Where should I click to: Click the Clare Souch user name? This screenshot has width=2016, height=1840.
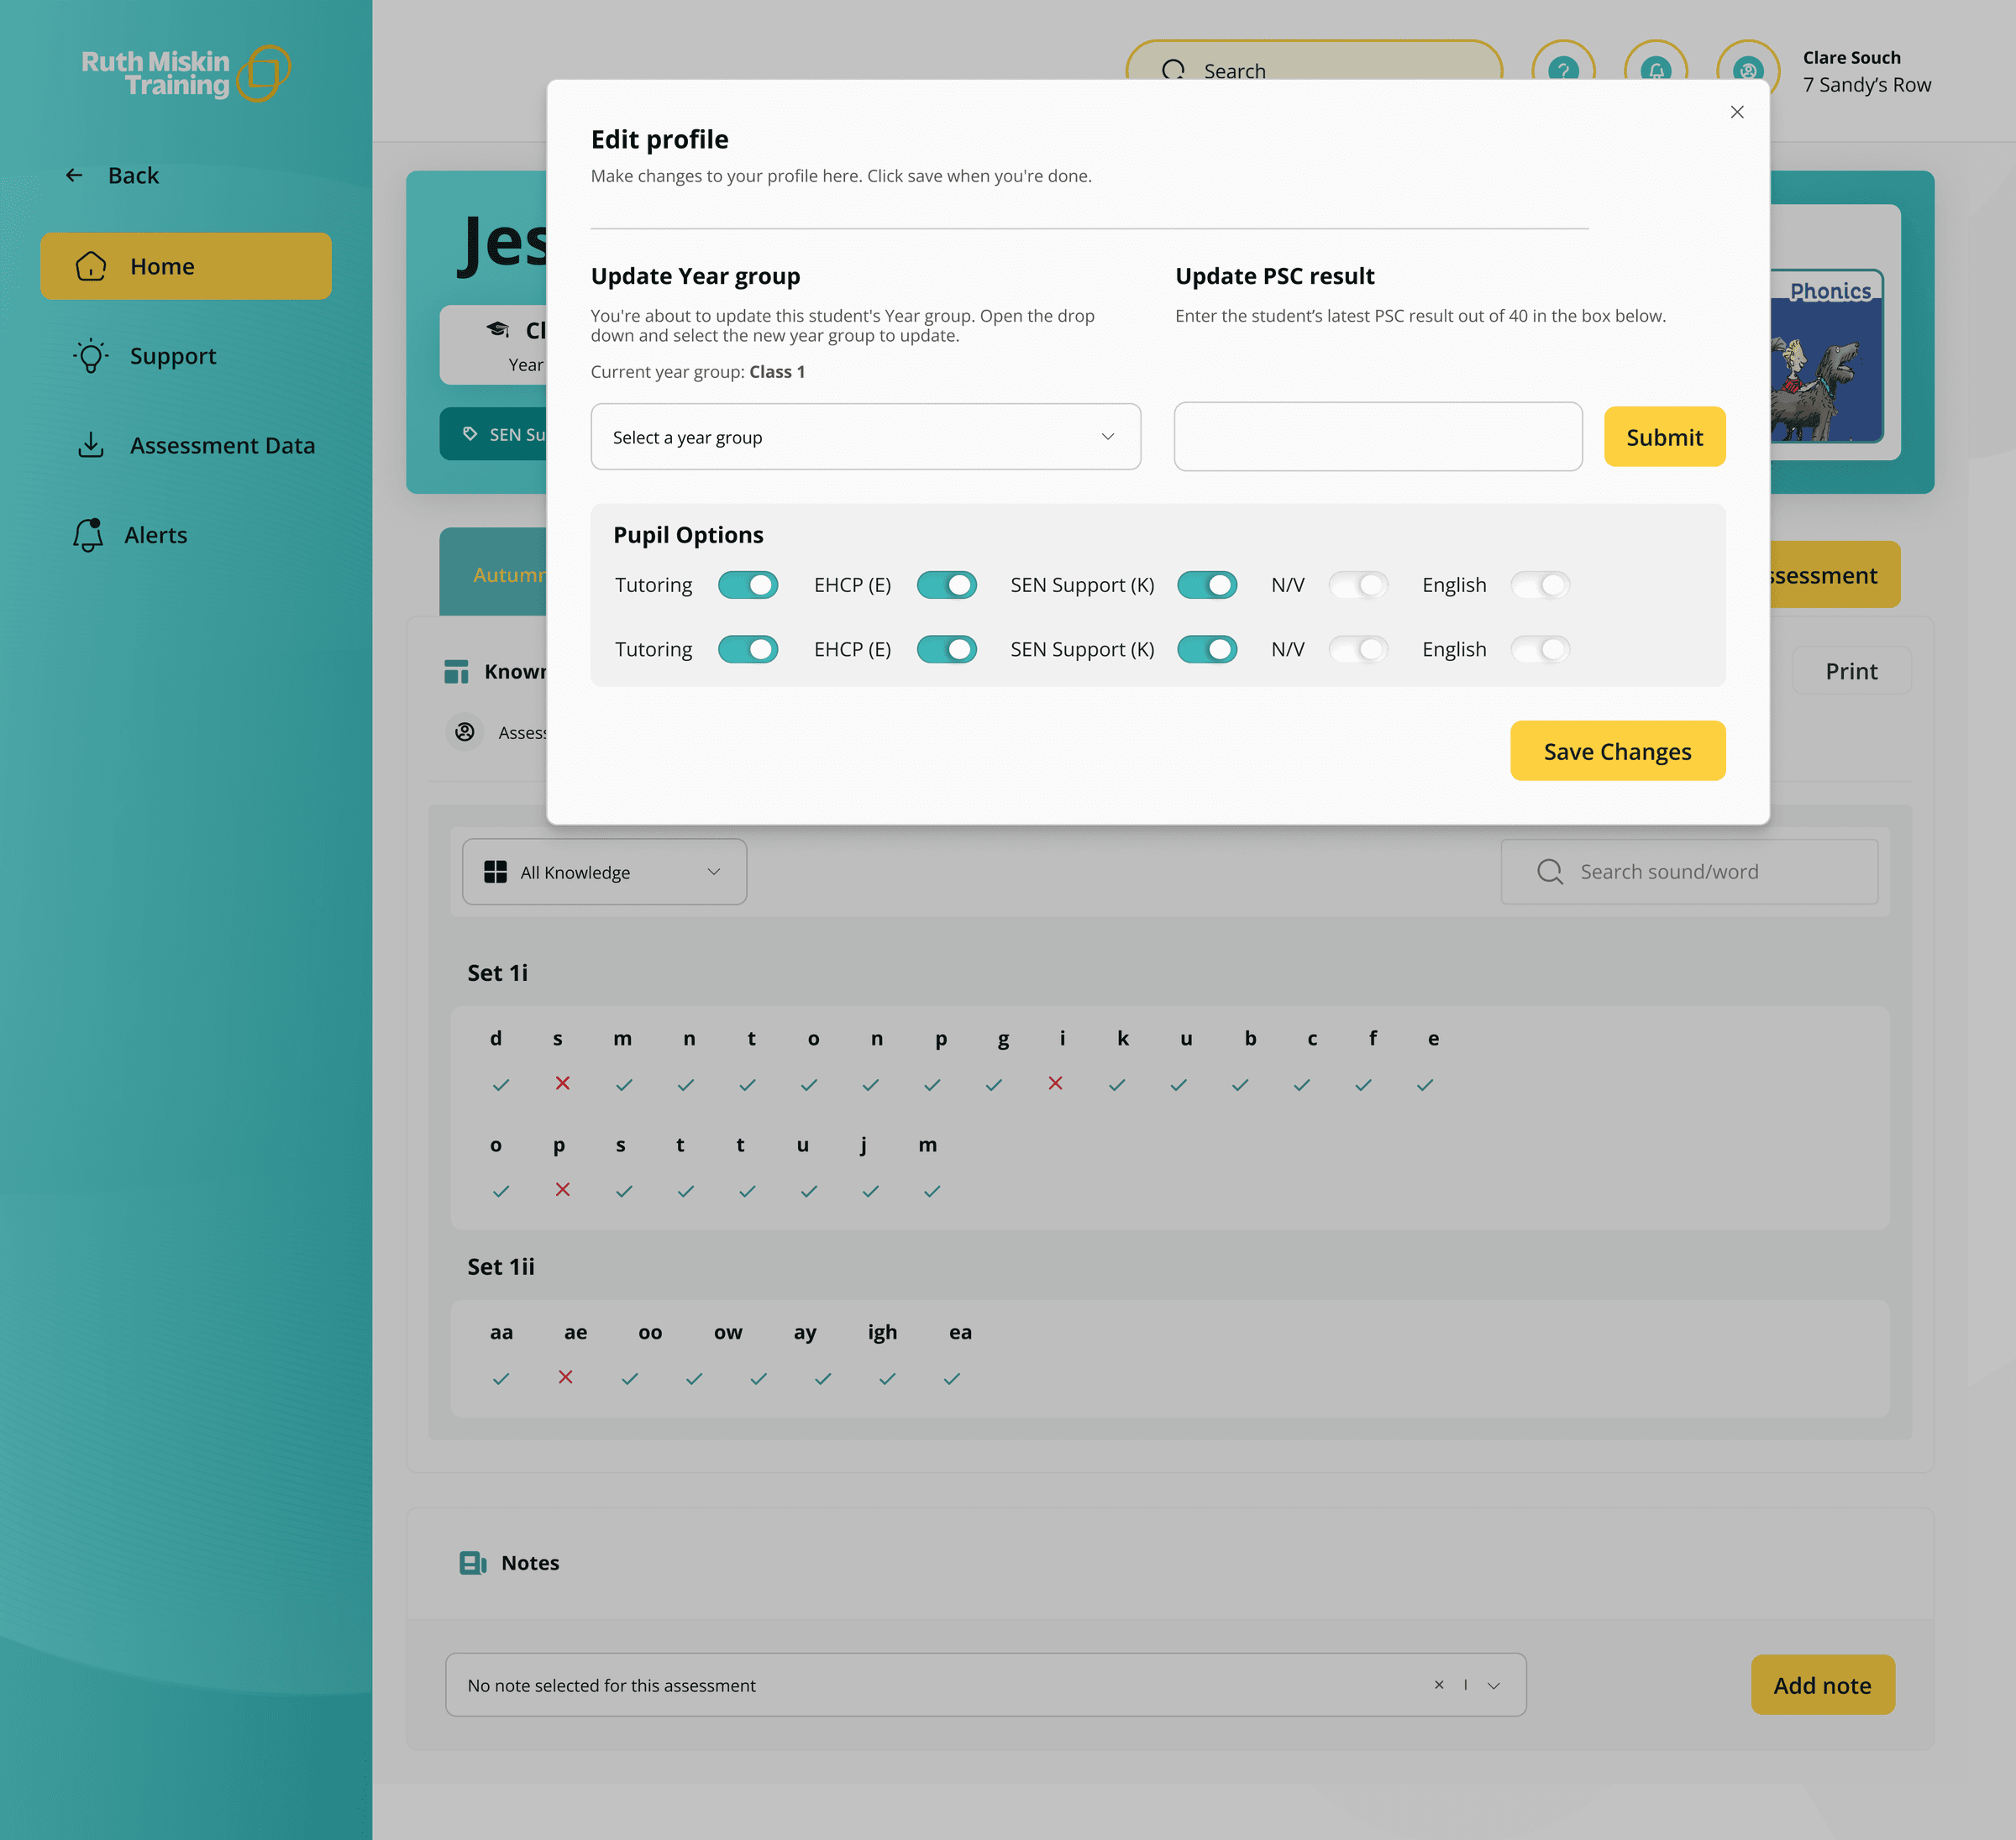pos(1851,58)
